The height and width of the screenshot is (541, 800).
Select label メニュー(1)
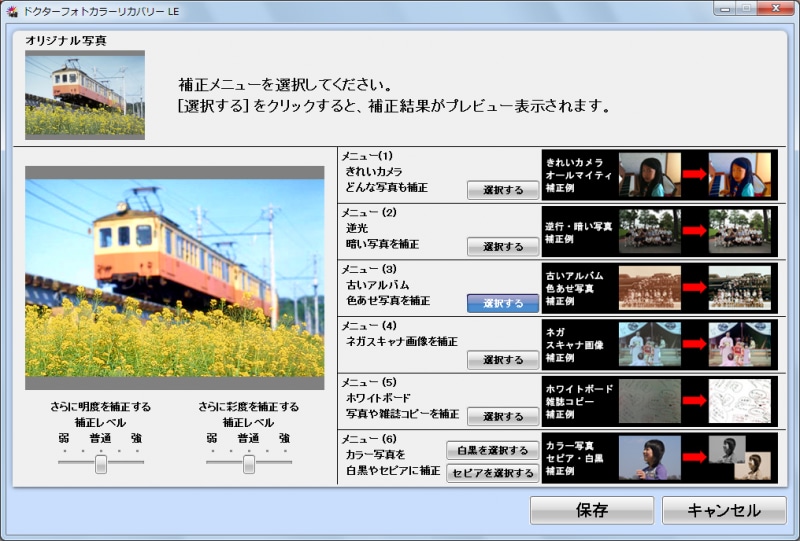[x=367, y=156]
